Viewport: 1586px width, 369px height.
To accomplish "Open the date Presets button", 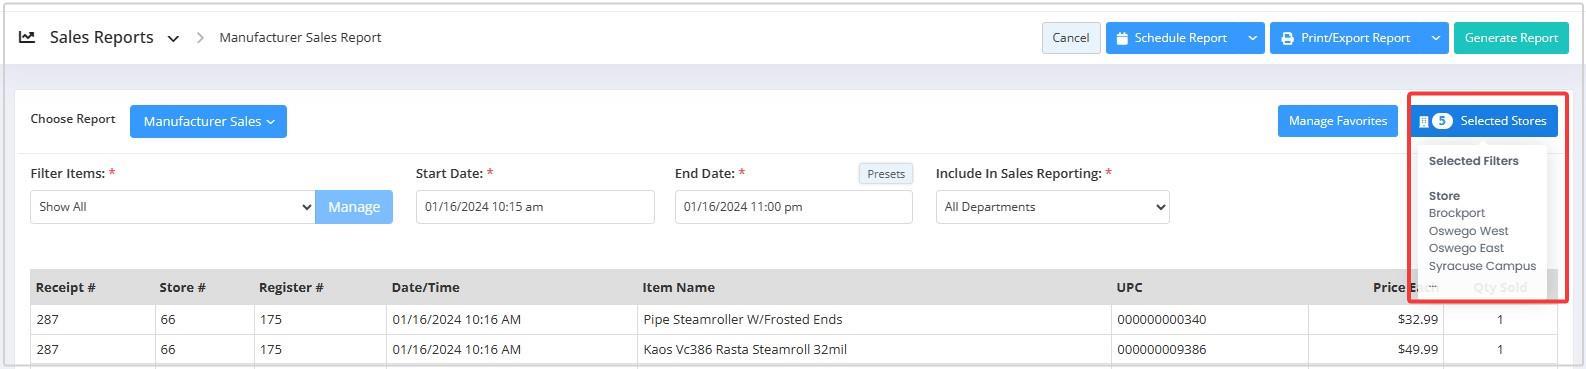I will pos(886,174).
